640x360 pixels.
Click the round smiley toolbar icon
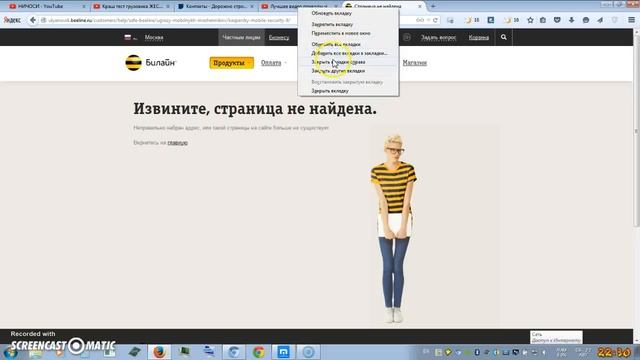(x=586, y=20)
